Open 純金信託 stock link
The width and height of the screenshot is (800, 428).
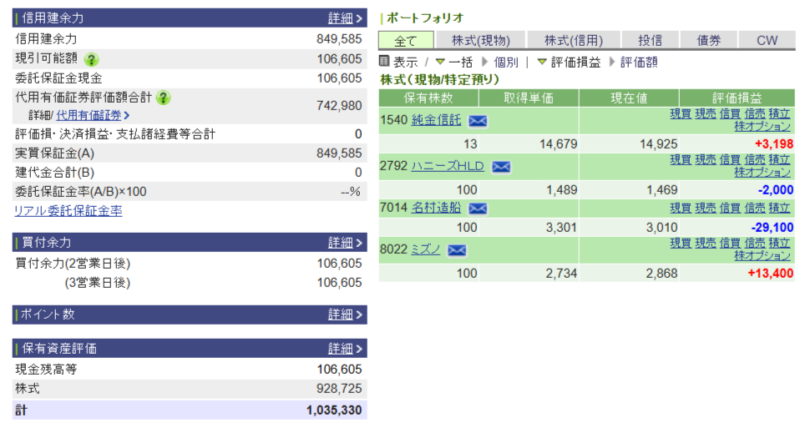point(436,120)
